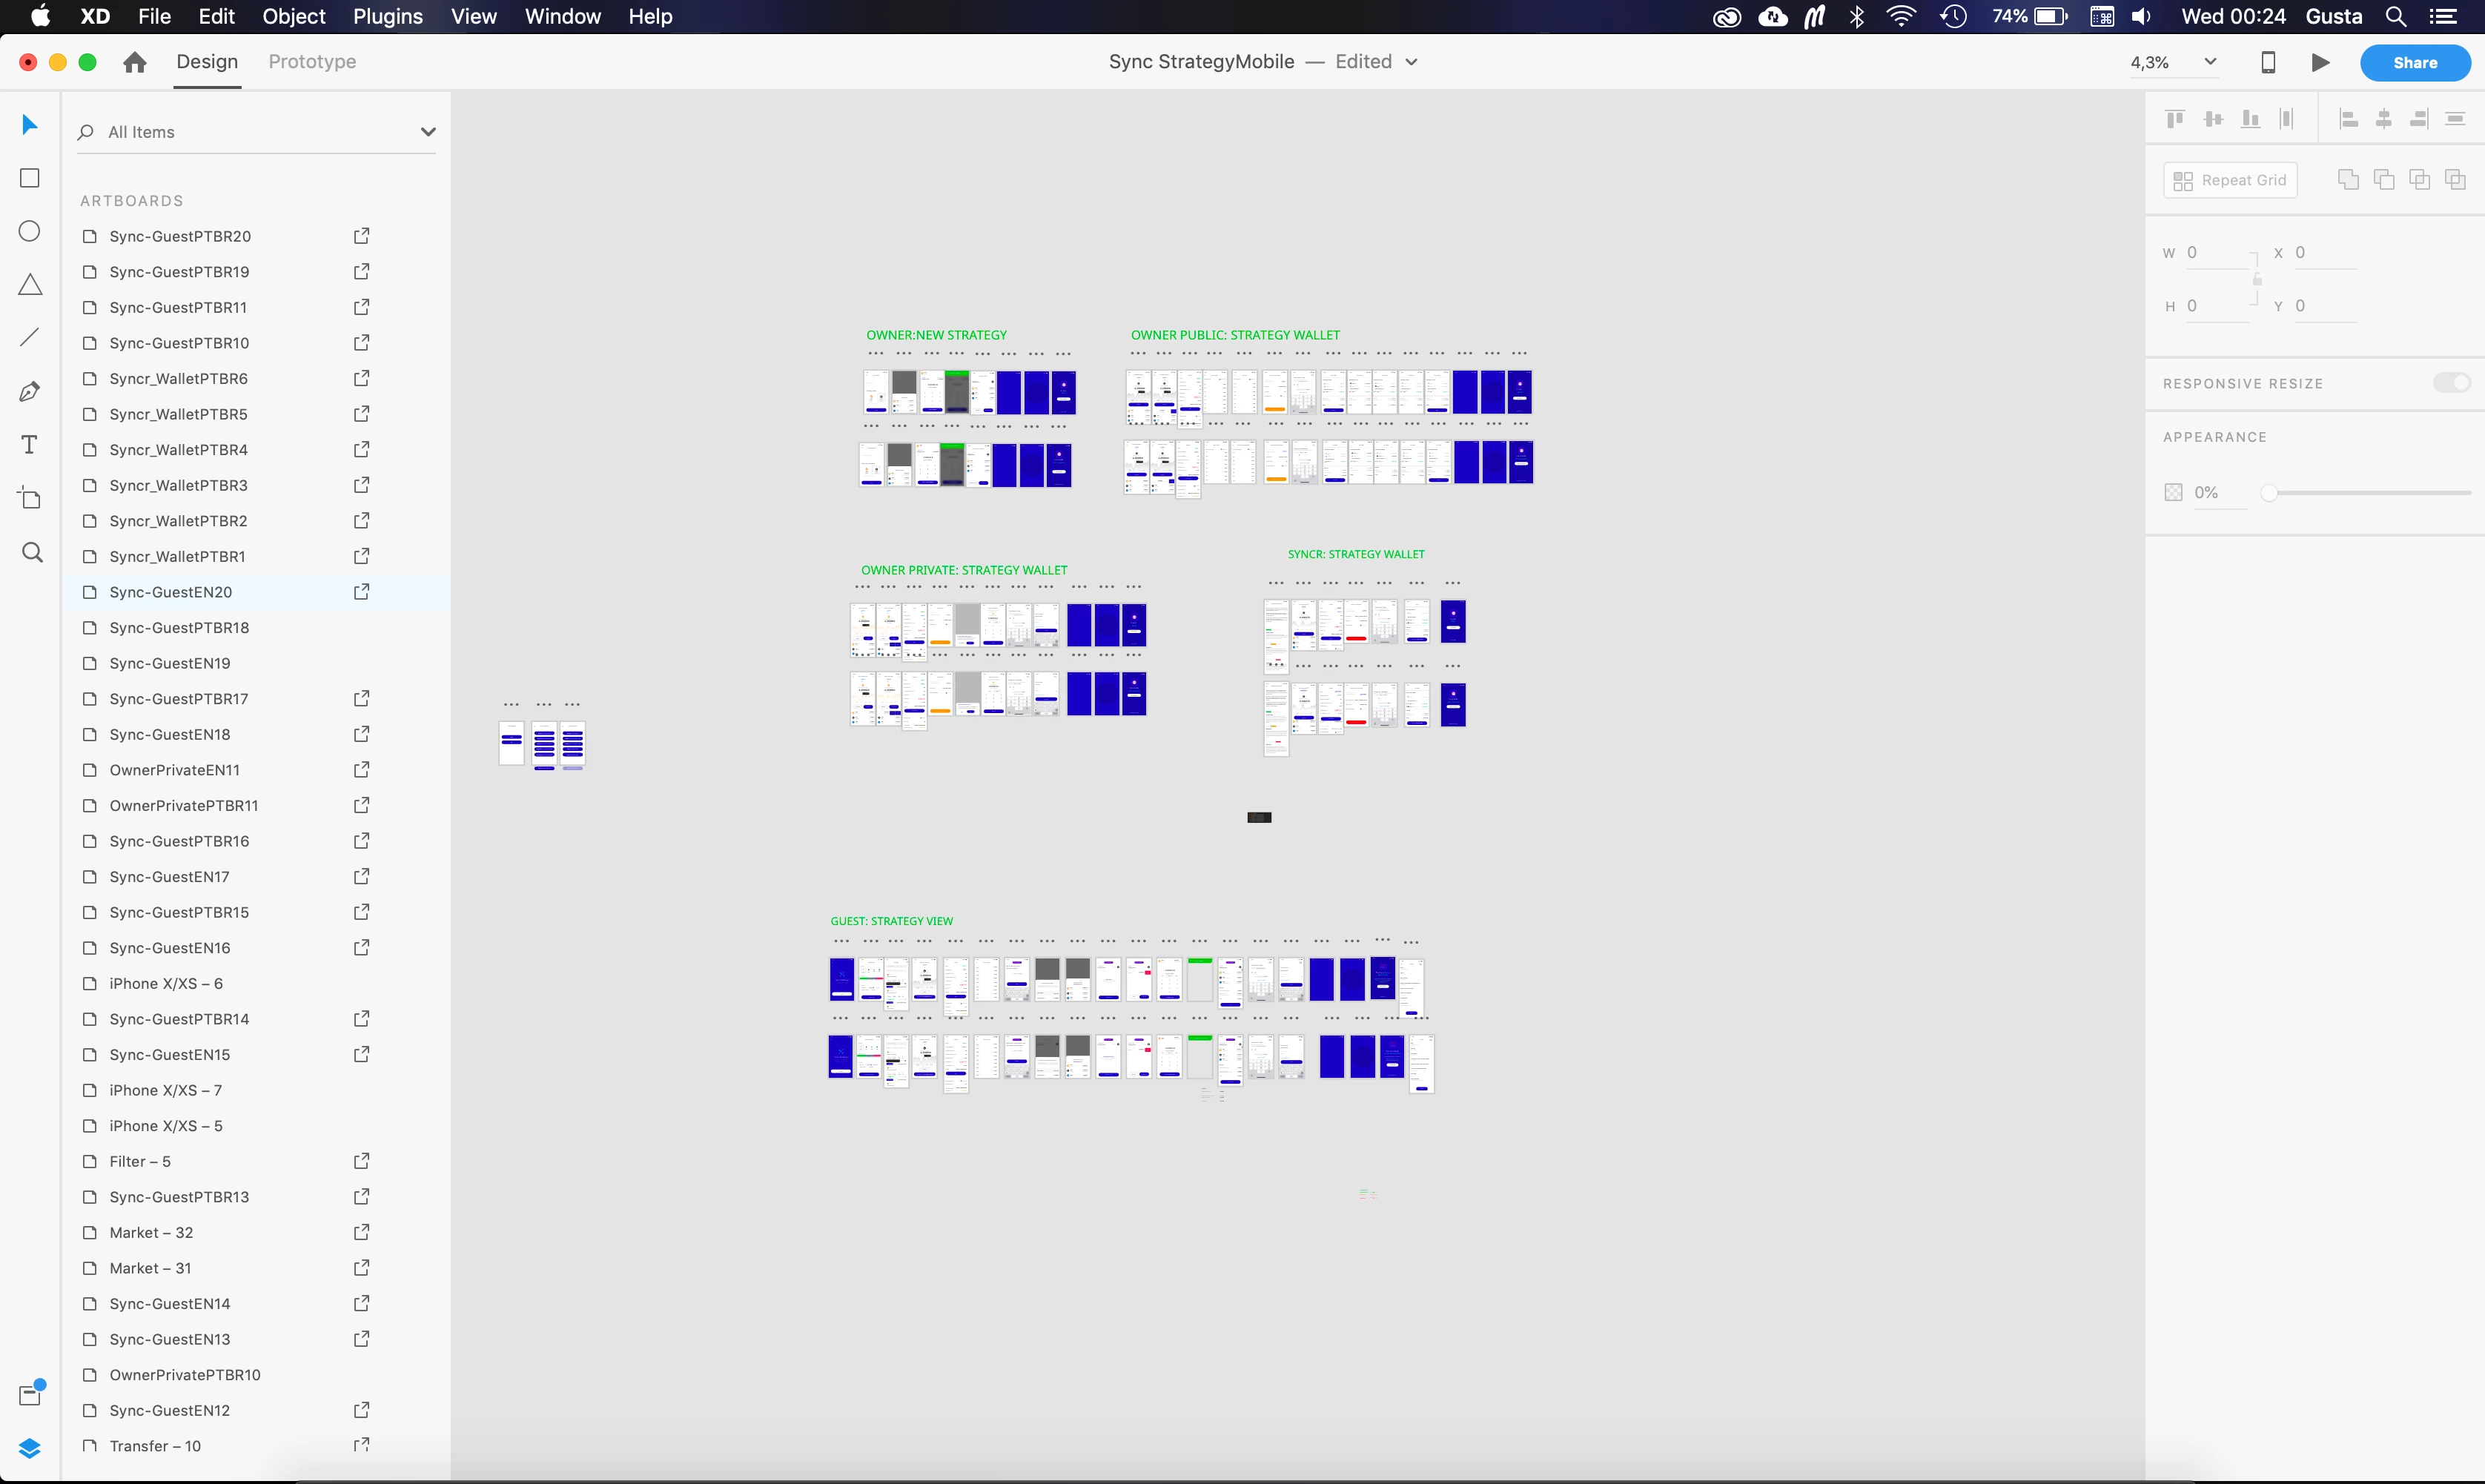The height and width of the screenshot is (1484, 2485).
Task: Open the zoom level dropdown
Action: point(2210,62)
